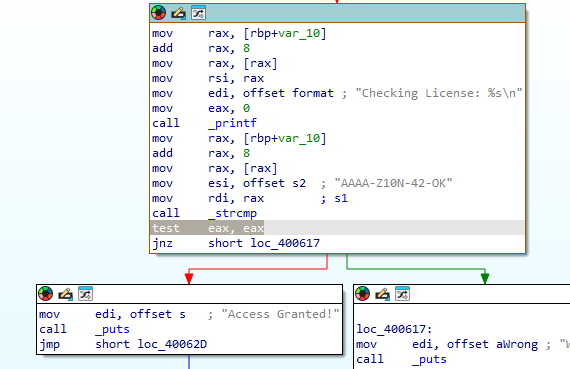
Task: Click teal title bar of top block
Action: (337, 13)
